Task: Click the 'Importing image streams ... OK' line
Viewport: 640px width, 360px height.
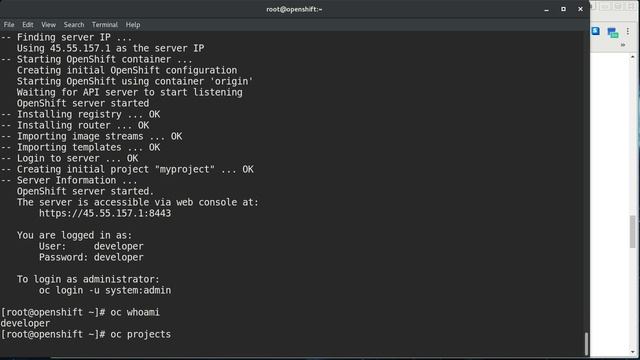Action: tap(91, 136)
